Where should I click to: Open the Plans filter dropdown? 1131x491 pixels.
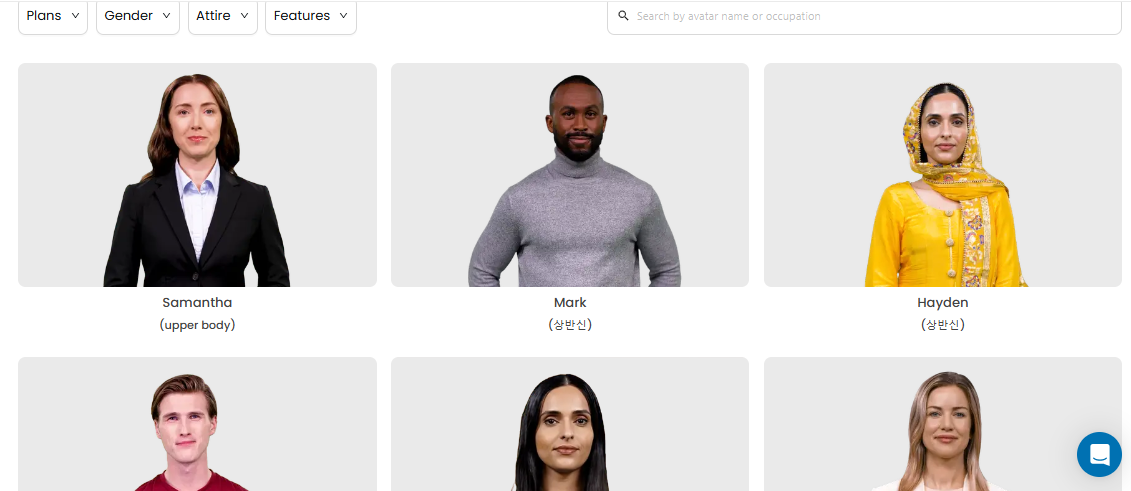click(53, 16)
